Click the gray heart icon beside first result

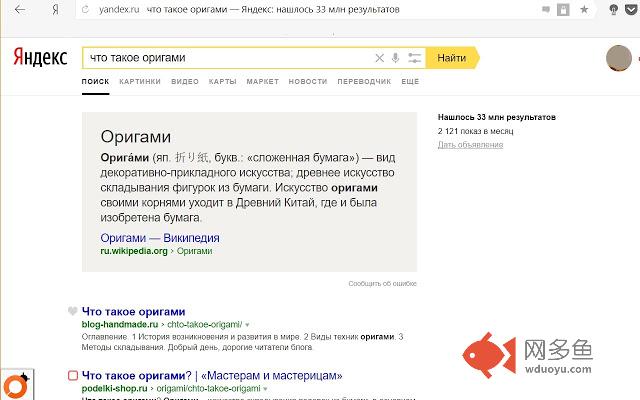(x=72, y=311)
